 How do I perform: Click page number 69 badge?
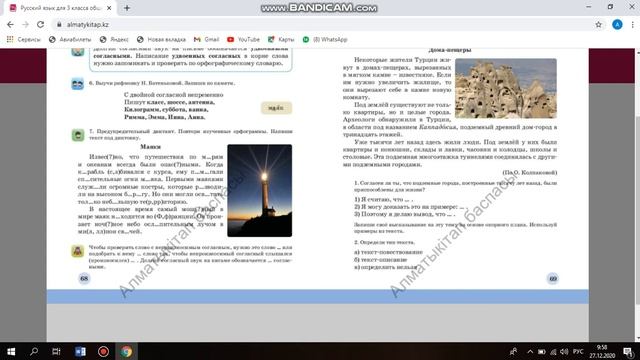pos(553,278)
